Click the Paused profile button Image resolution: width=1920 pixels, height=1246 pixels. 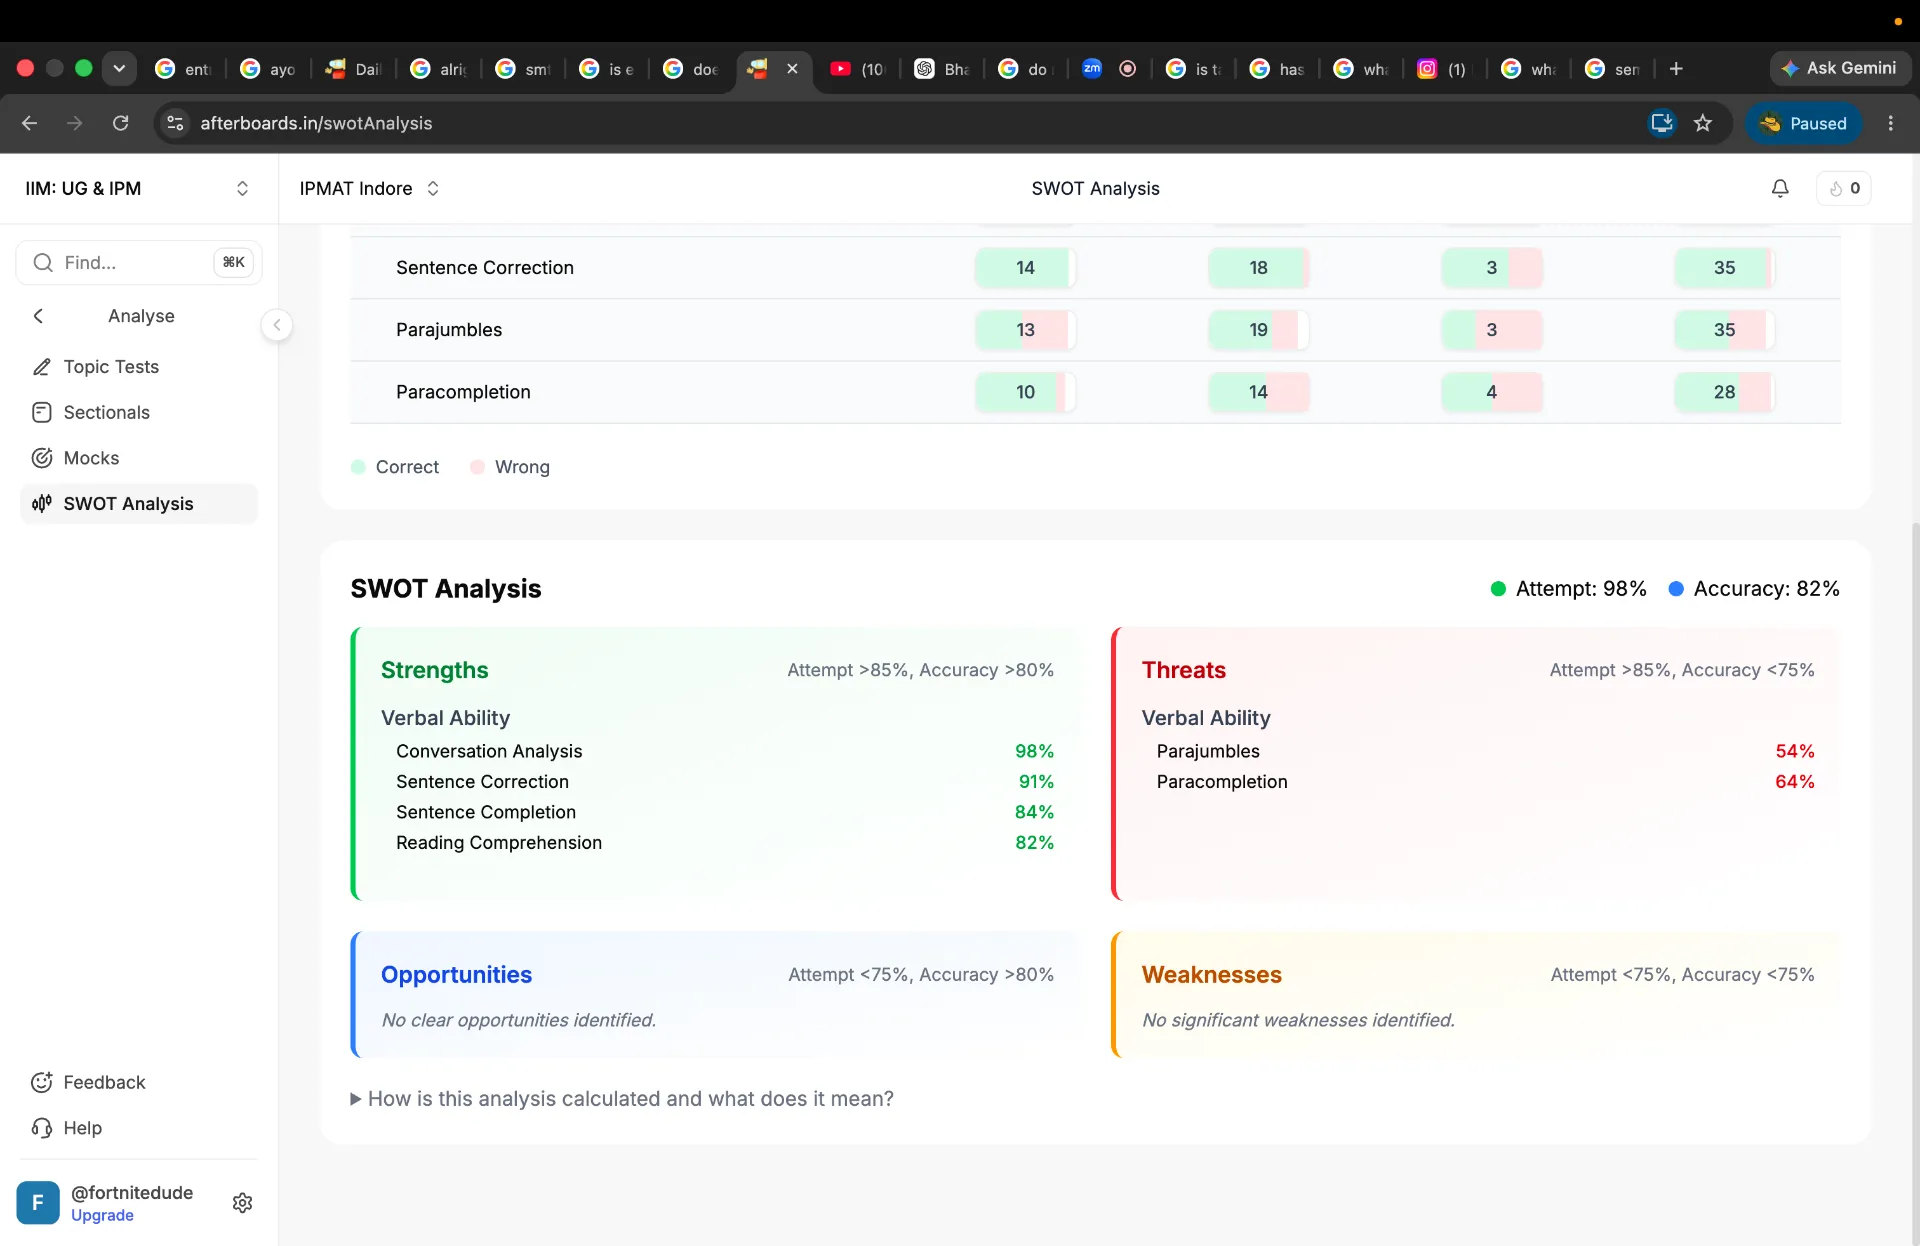pos(1804,123)
